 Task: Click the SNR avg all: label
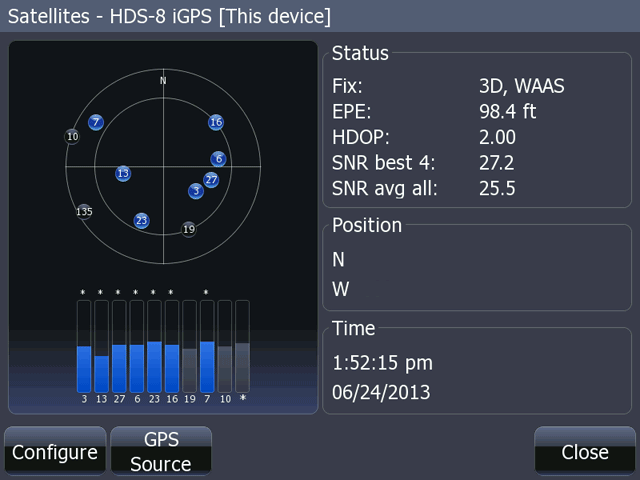pyautogui.click(x=384, y=189)
